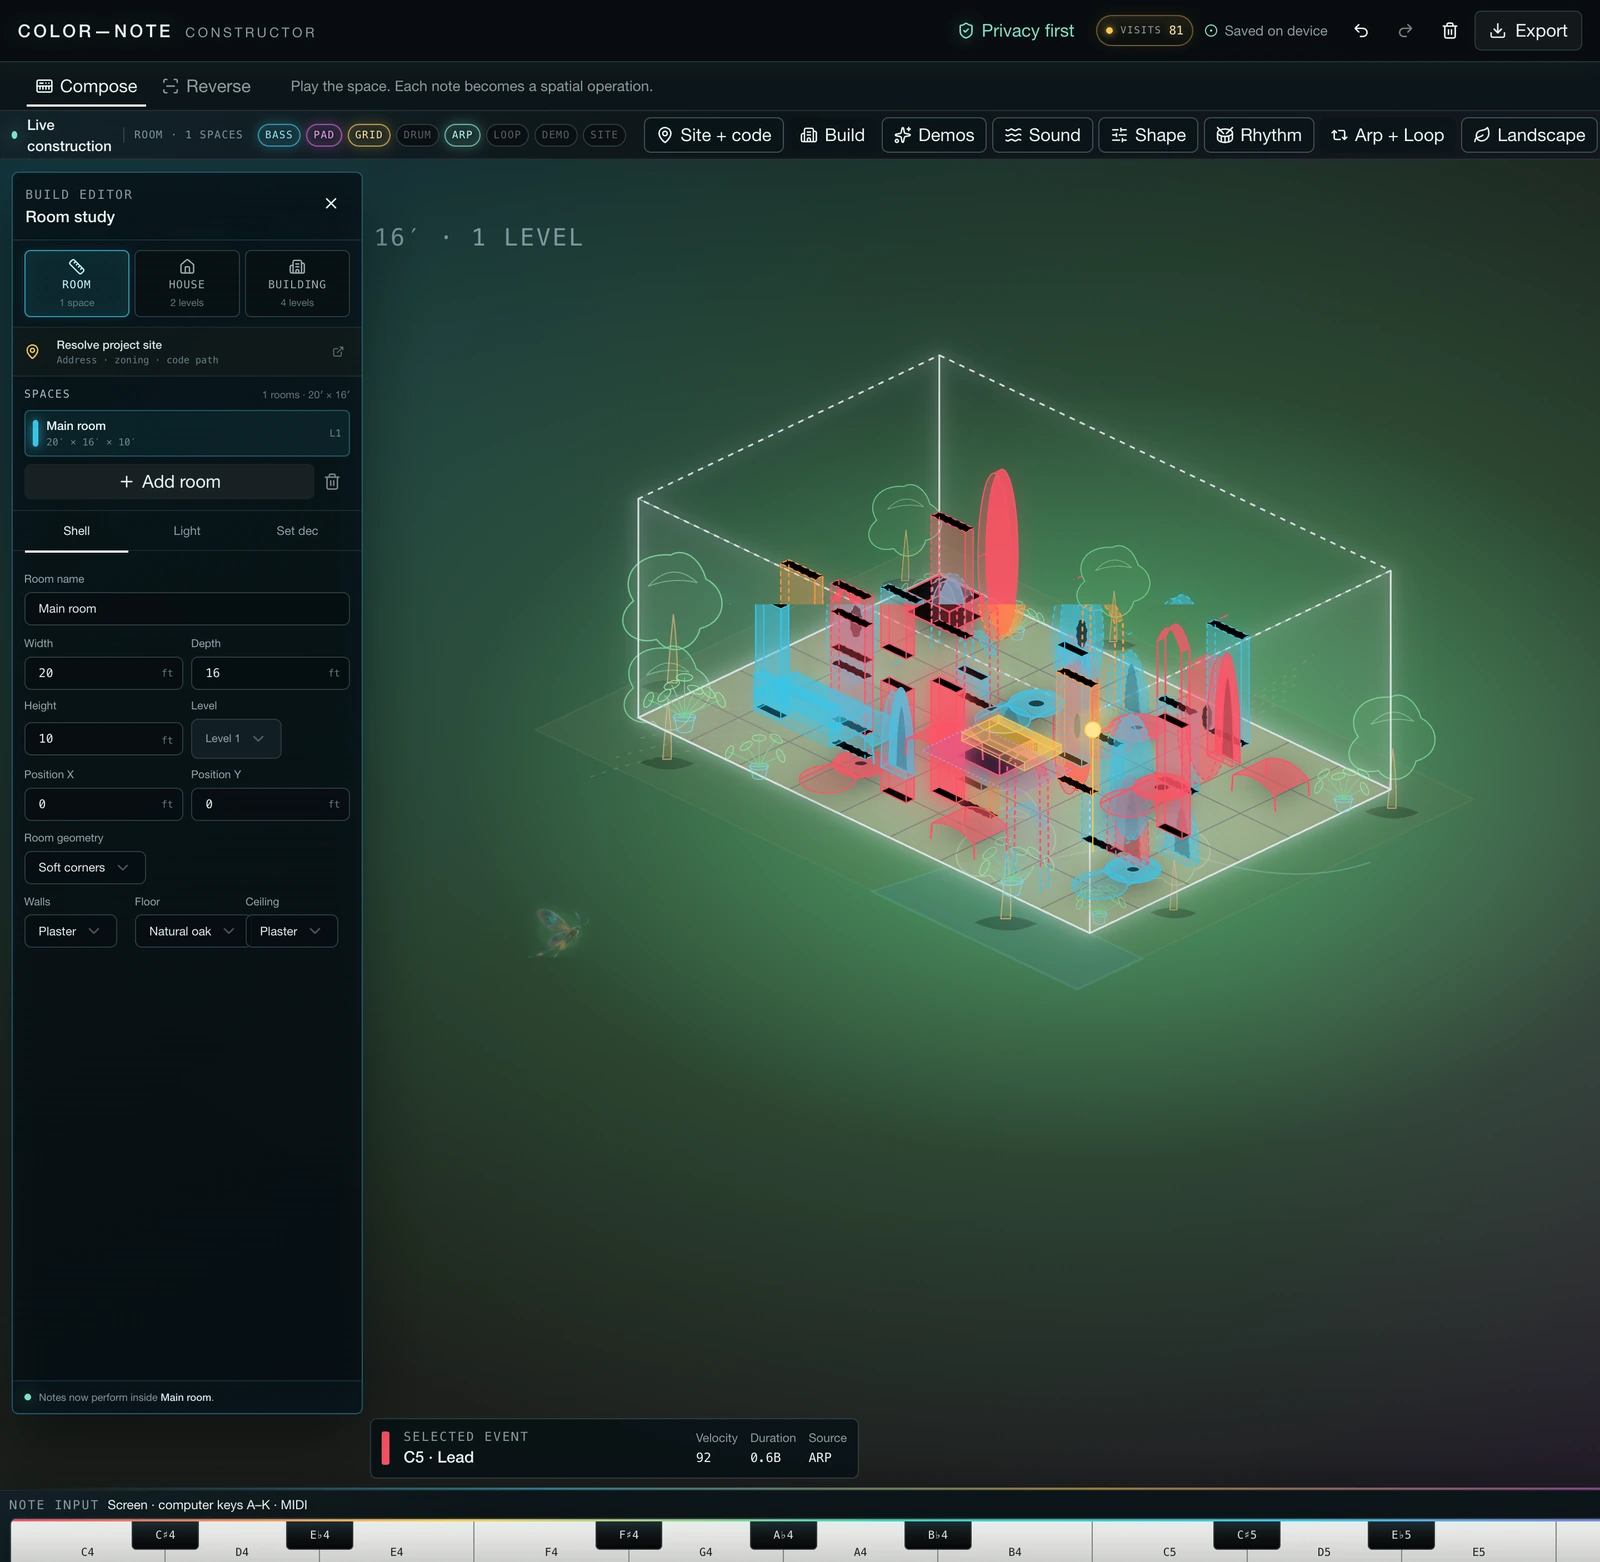
Task: Toggle the ARP chip
Action: click(x=462, y=135)
